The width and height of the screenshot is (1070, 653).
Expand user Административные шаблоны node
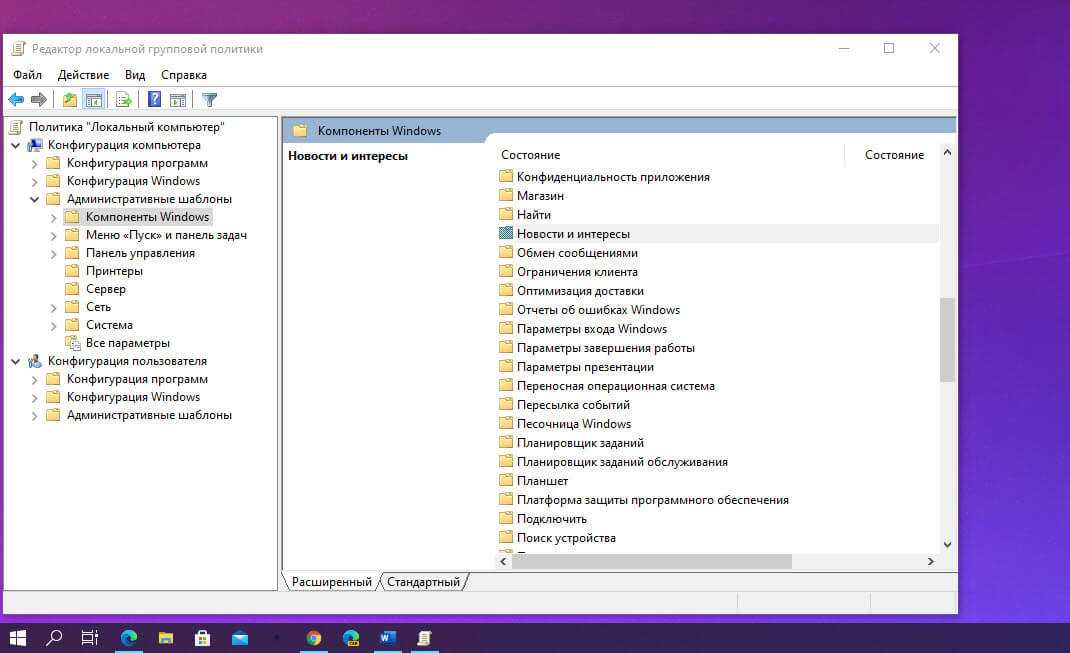(x=34, y=416)
